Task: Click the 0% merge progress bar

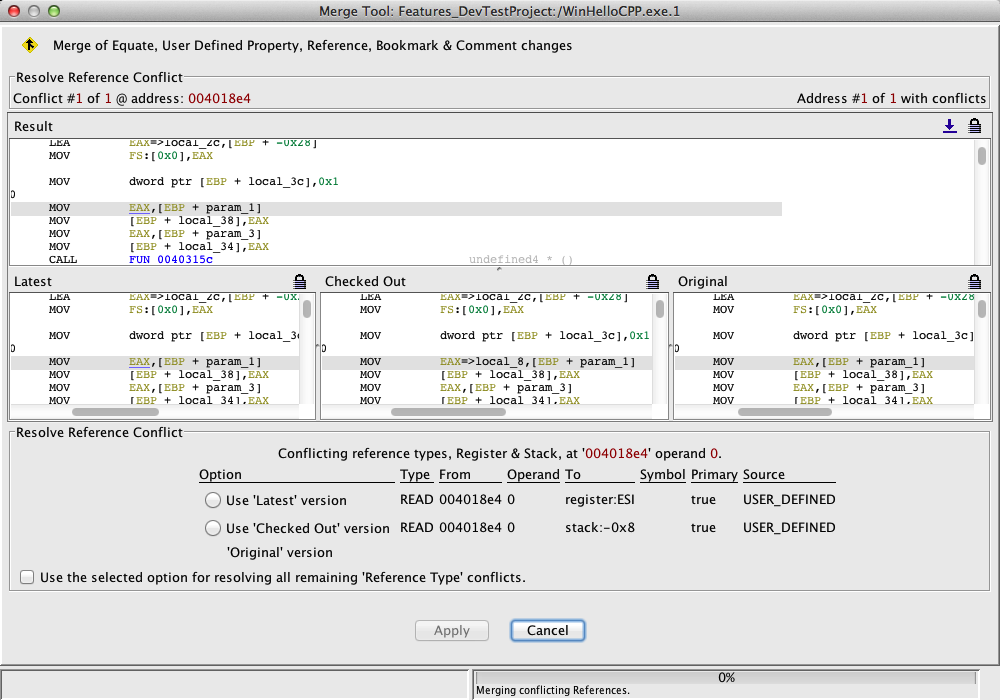Action: click(727, 677)
